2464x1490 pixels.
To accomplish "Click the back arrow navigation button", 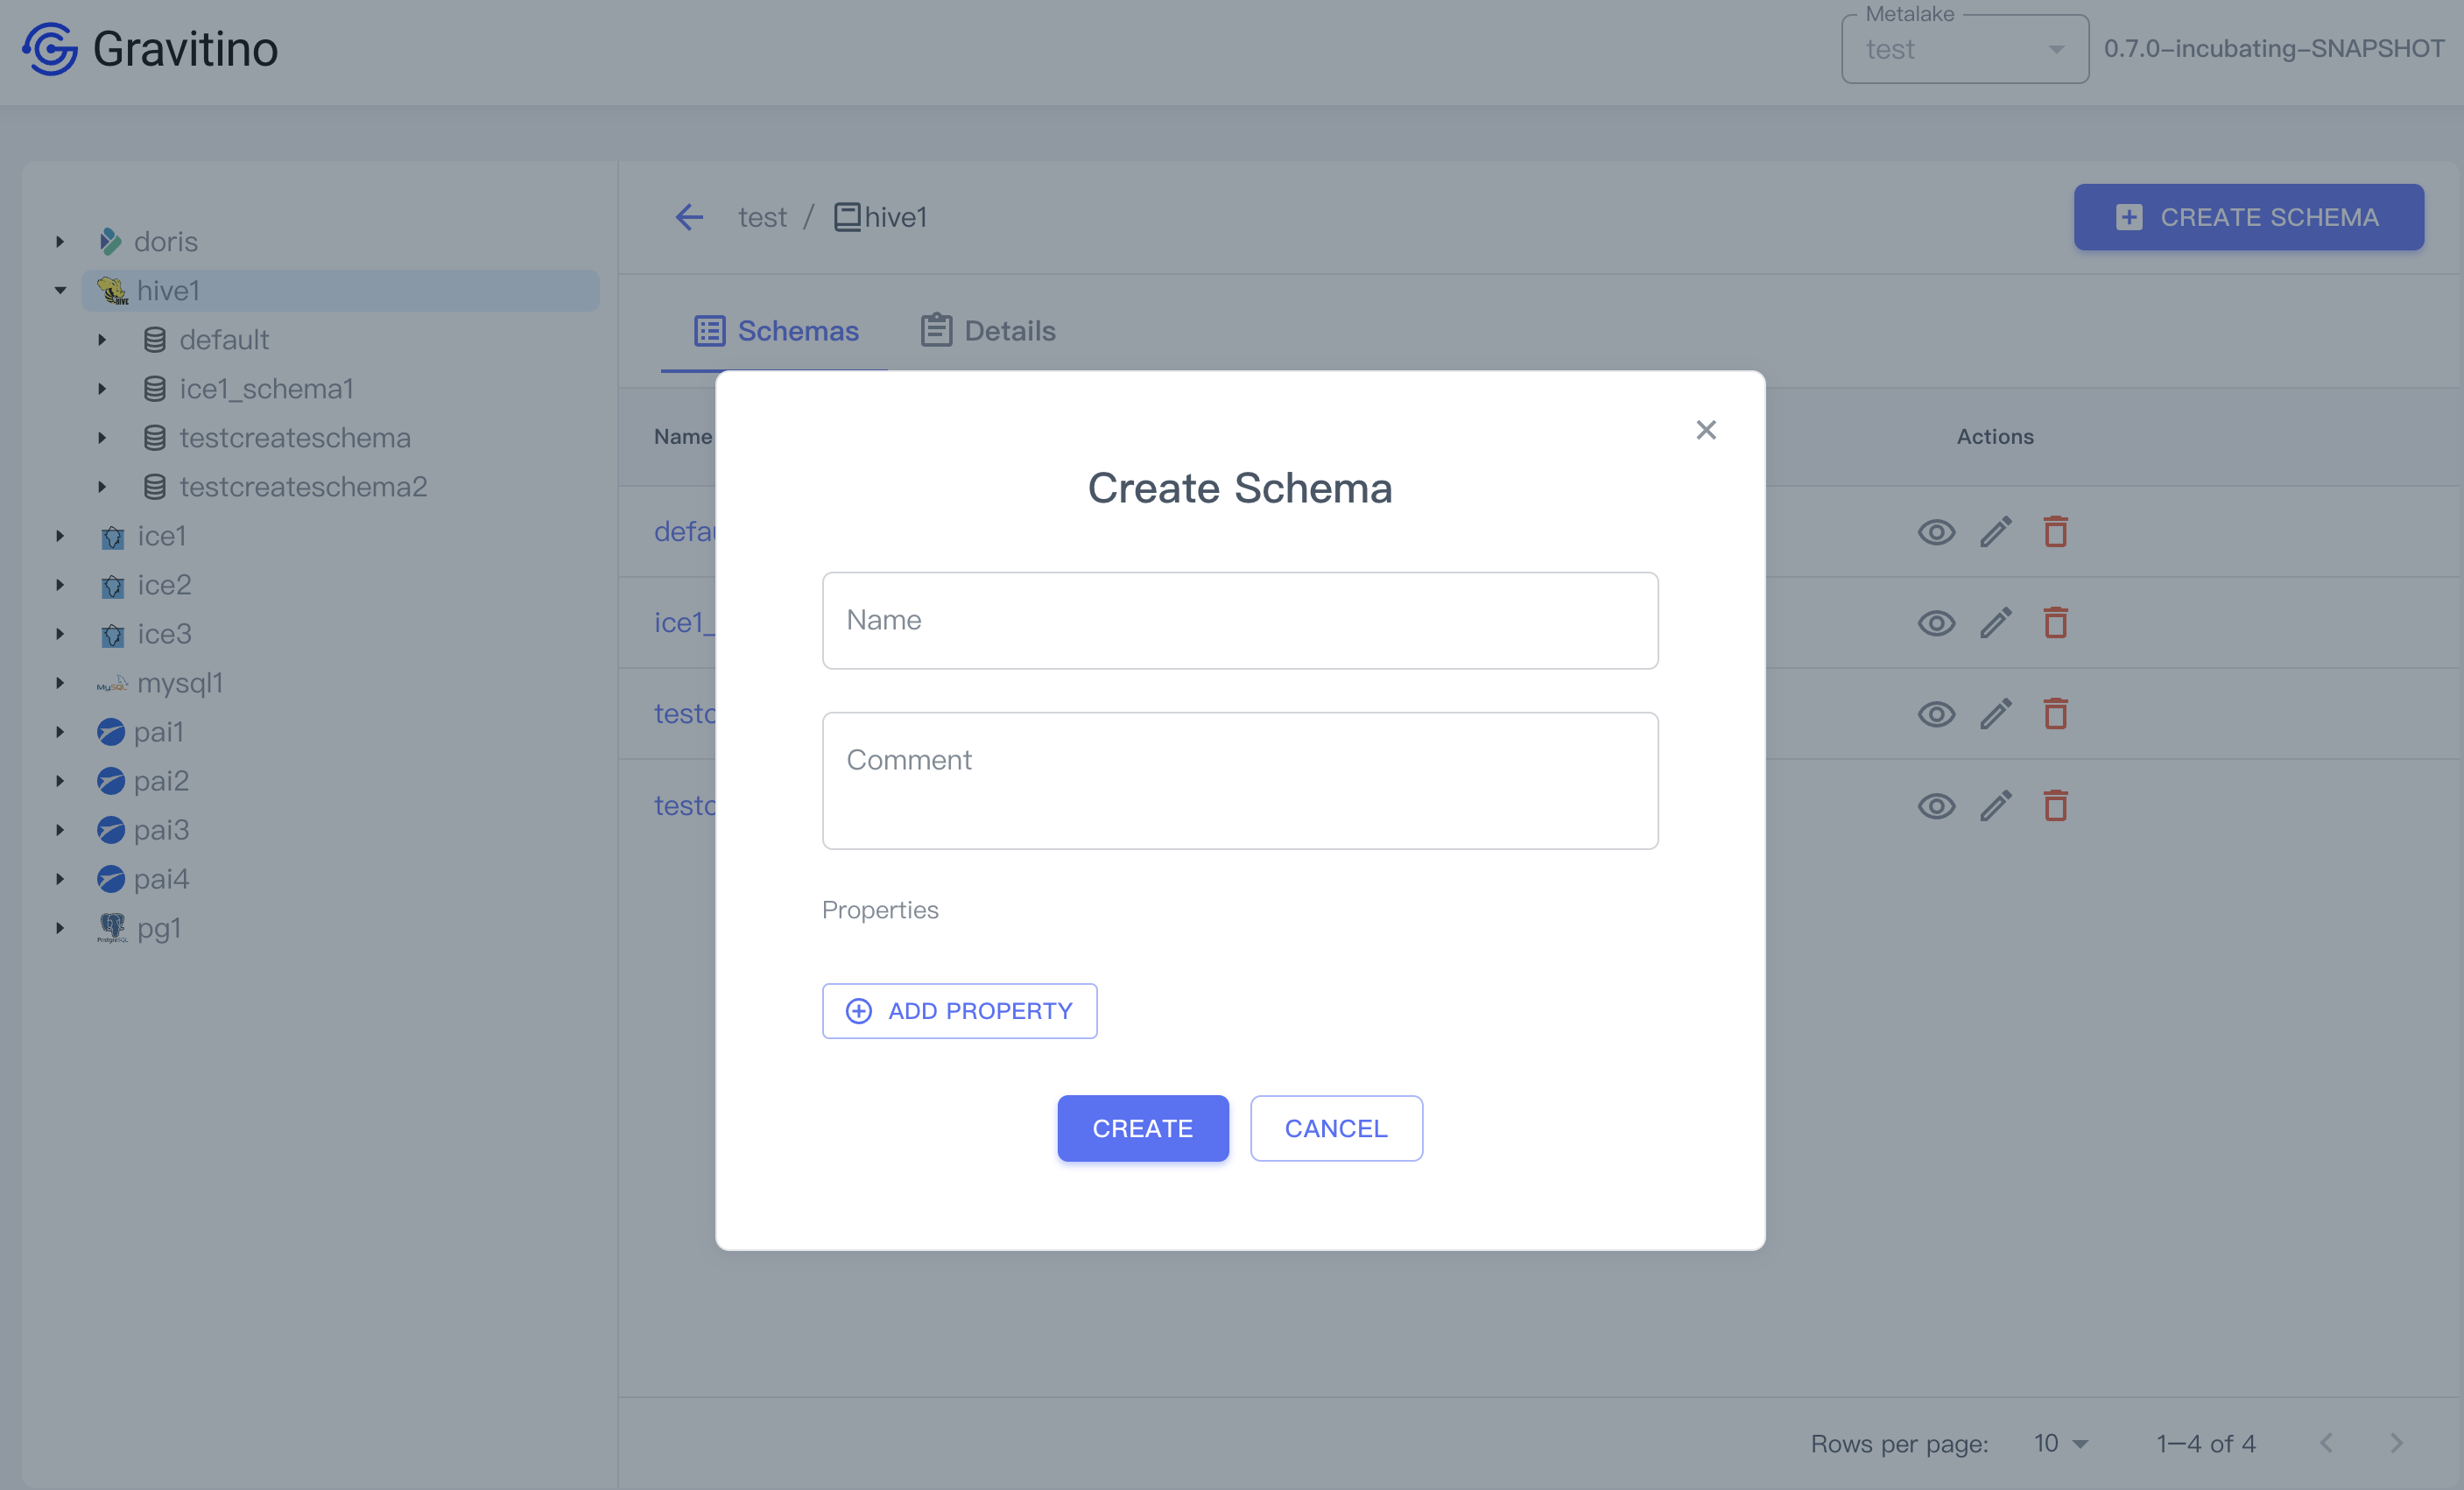I will point(690,216).
